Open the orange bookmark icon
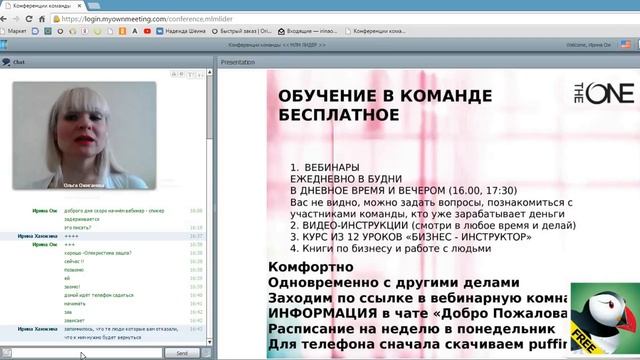The height and width of the screenshot is (360, 640). (x=122, y=31)
